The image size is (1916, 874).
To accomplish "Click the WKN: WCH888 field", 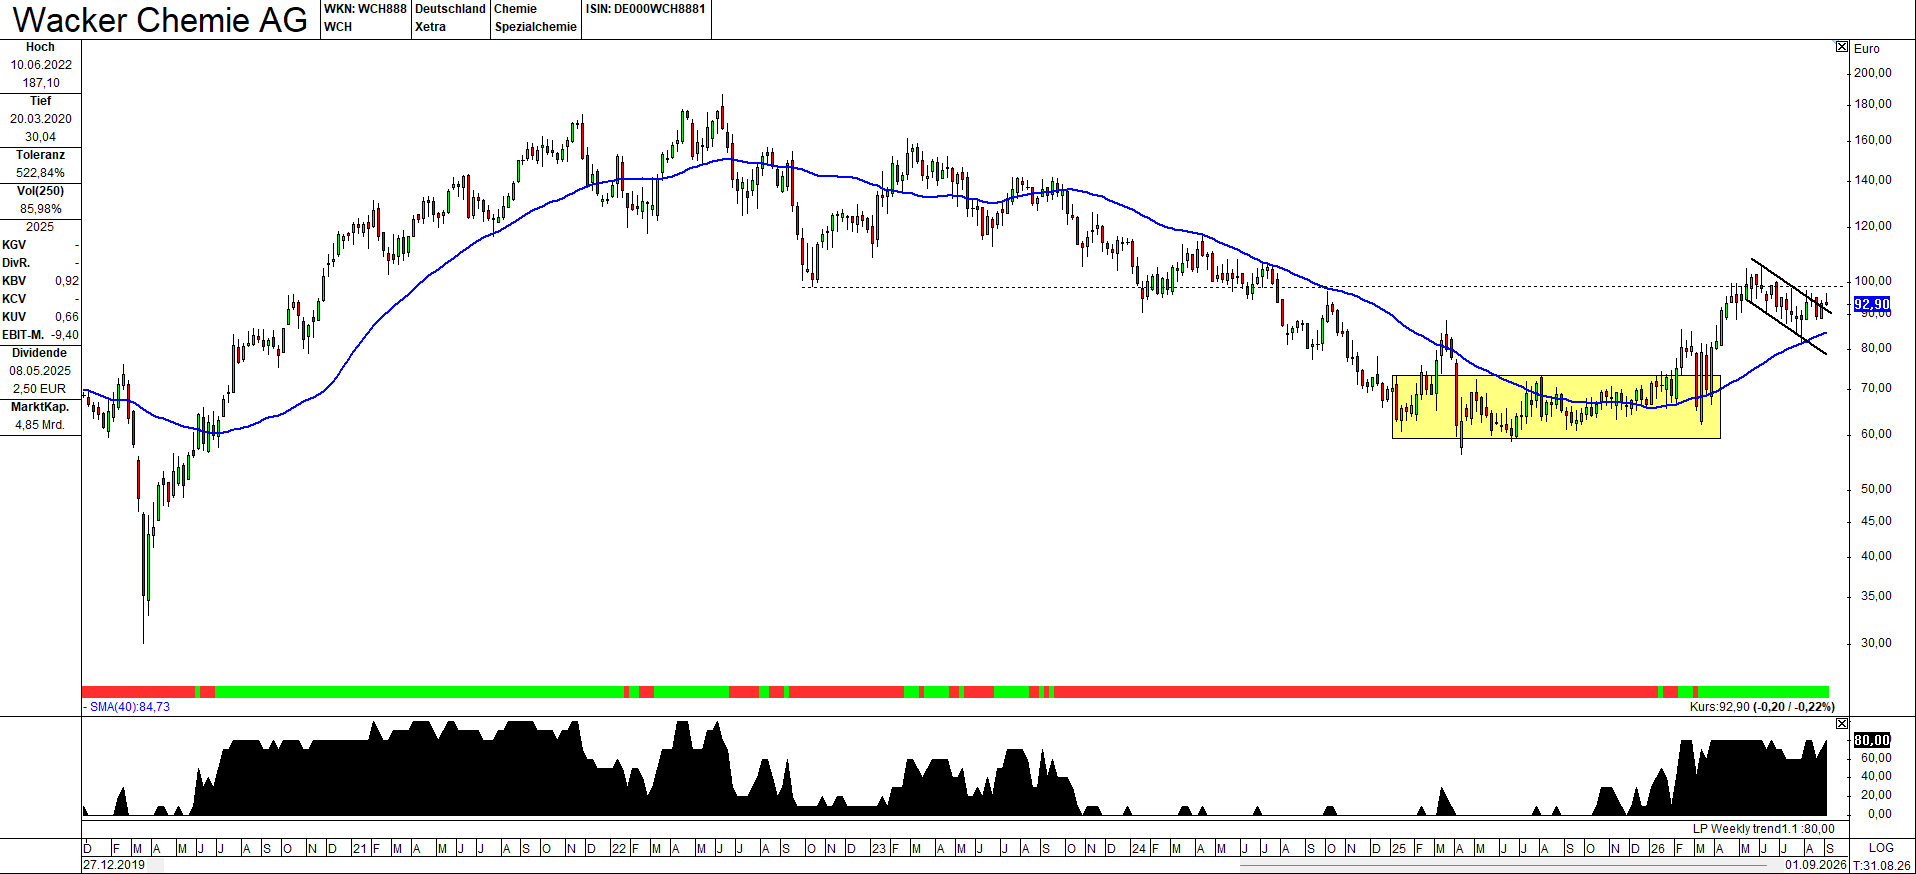I will point(365,9).
